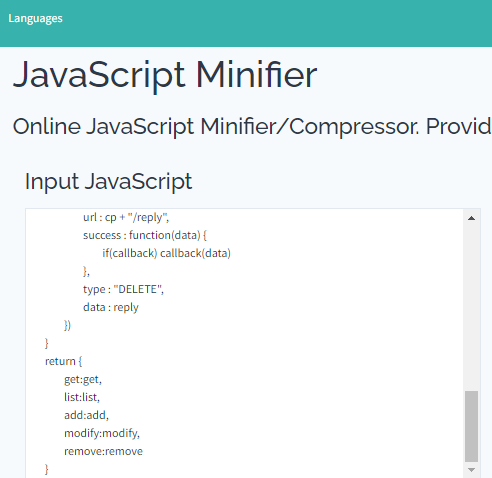The image size is (492, 478).
Task: Click the 'Input JavaScript' heading
Action: point(109,182)
